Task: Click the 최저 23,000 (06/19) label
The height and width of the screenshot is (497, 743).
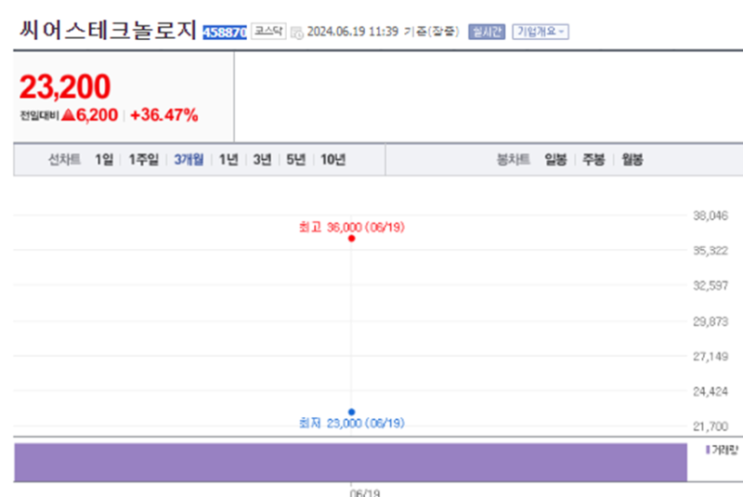Action: 352,423
